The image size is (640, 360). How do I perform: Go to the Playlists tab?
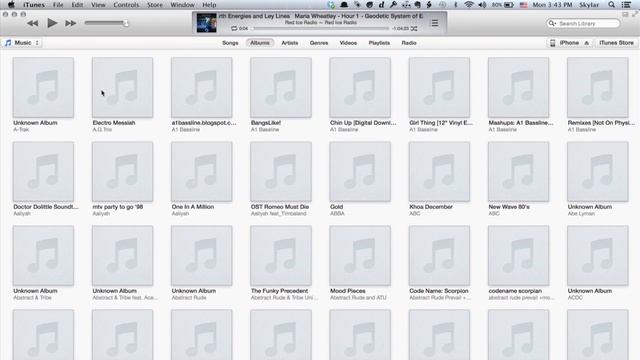[379, 43]
